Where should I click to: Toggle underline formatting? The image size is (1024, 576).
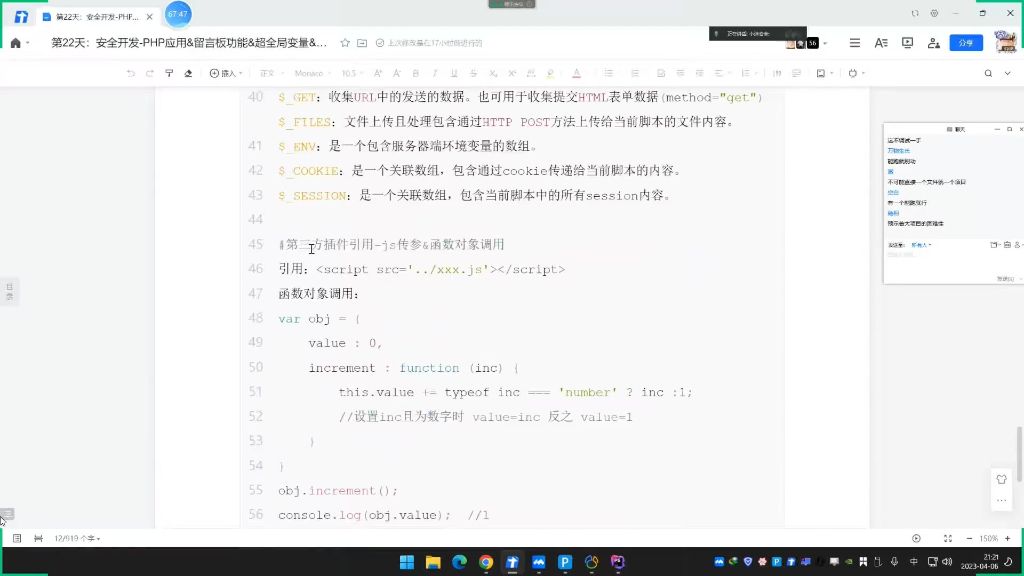point(454,73)
